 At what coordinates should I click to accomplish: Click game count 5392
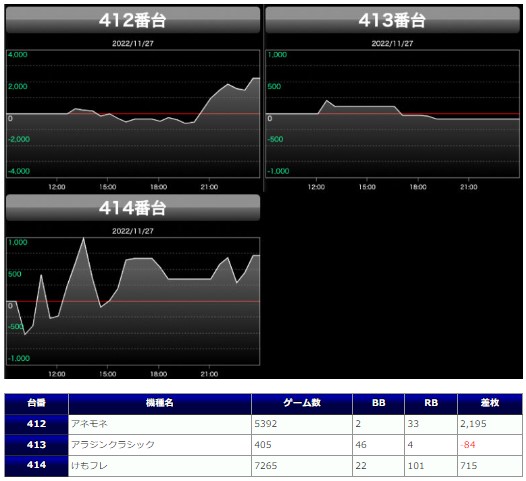[266, 424]
